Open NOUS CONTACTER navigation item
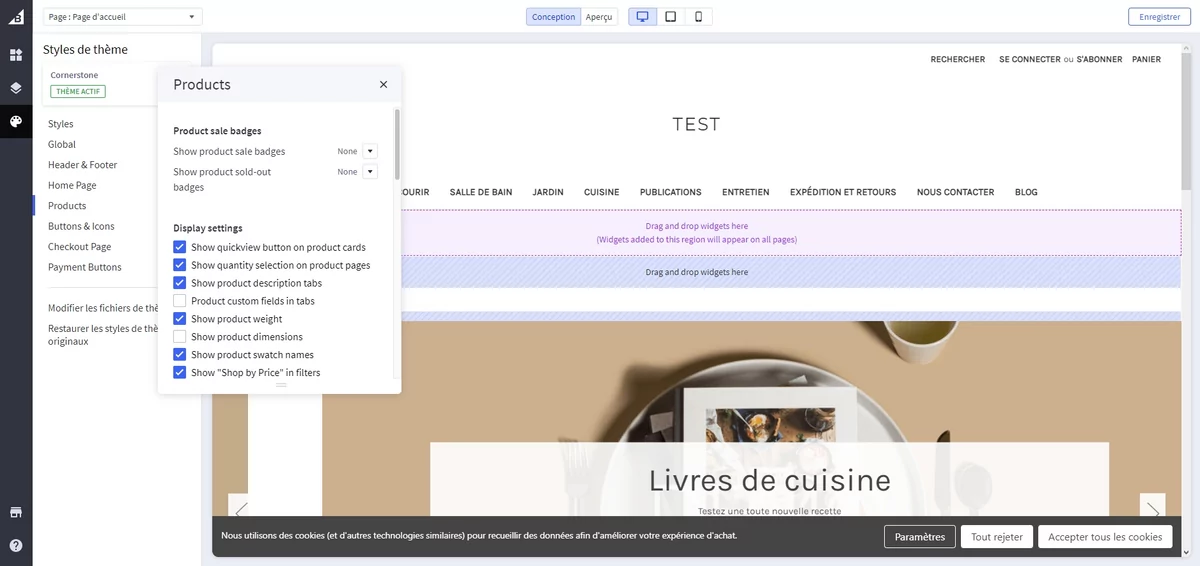 955,192
